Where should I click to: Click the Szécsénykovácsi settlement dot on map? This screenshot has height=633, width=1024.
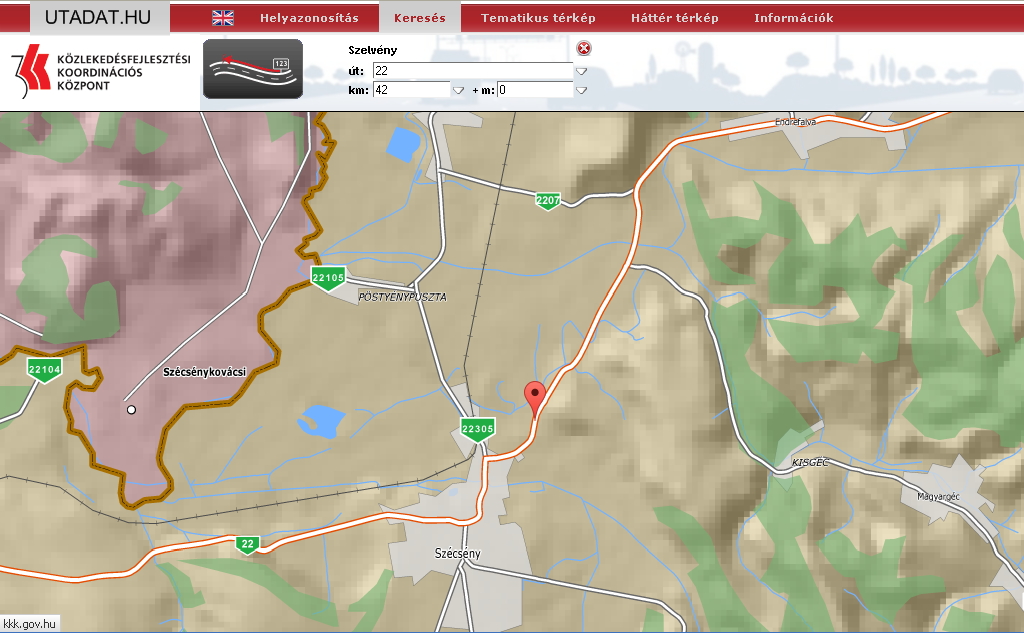point(130,409)
